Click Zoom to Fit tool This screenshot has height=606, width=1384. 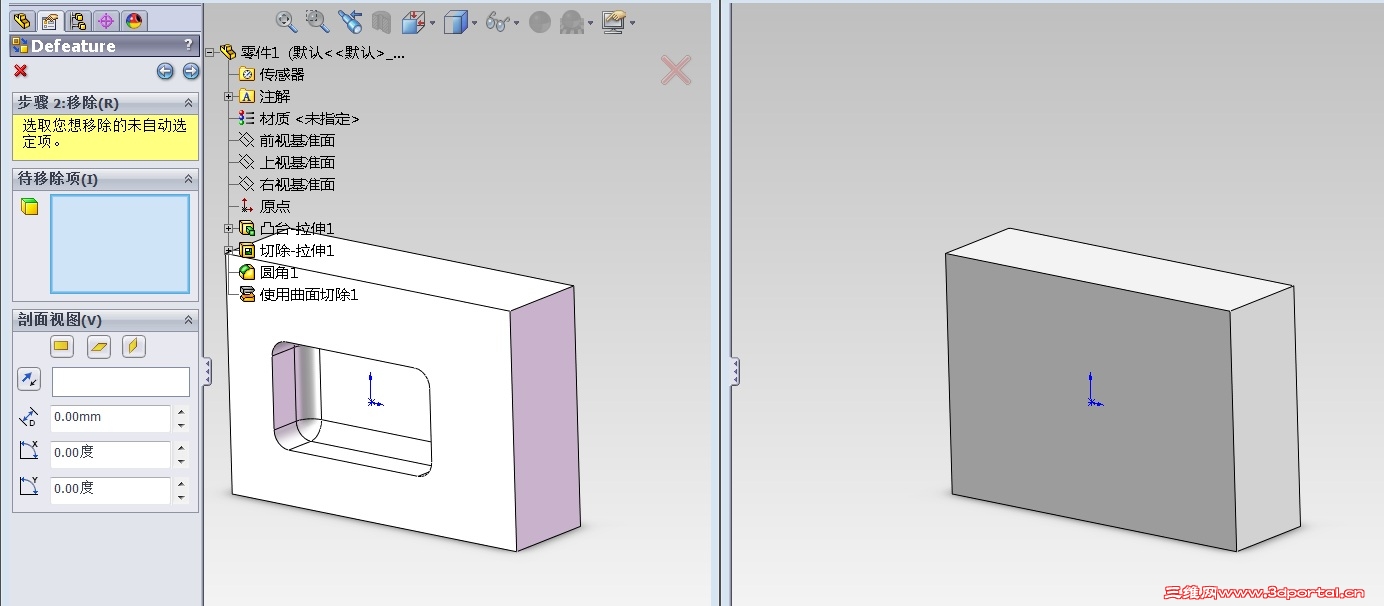click(286, 21)
